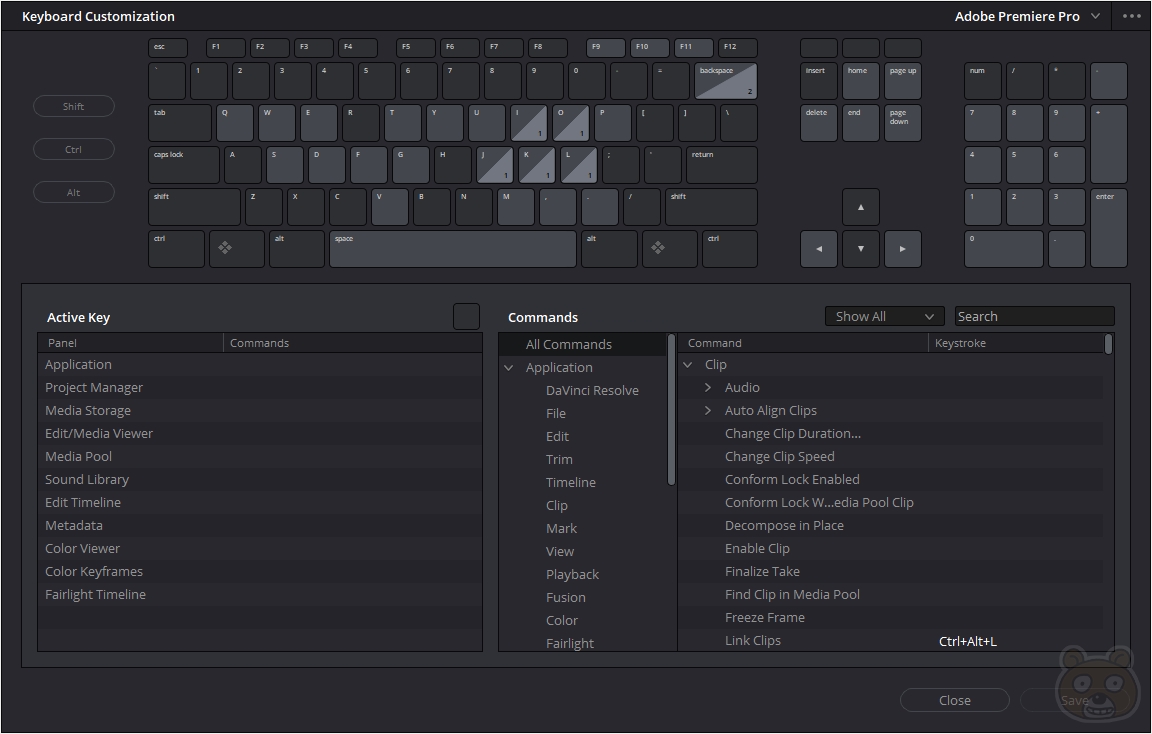The image size is (1152, 734).
Task: Sort by the Keystroke column header
Action: point(1016,343)
